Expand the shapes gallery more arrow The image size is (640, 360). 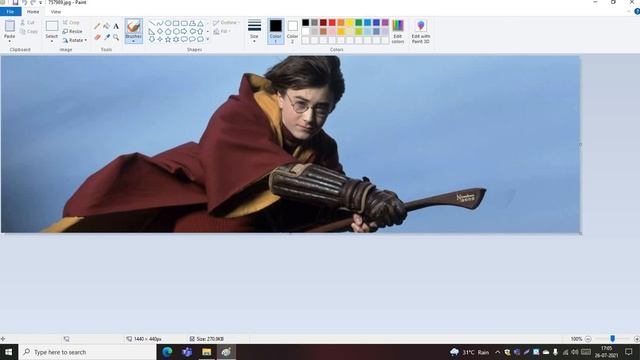(207, 39)
